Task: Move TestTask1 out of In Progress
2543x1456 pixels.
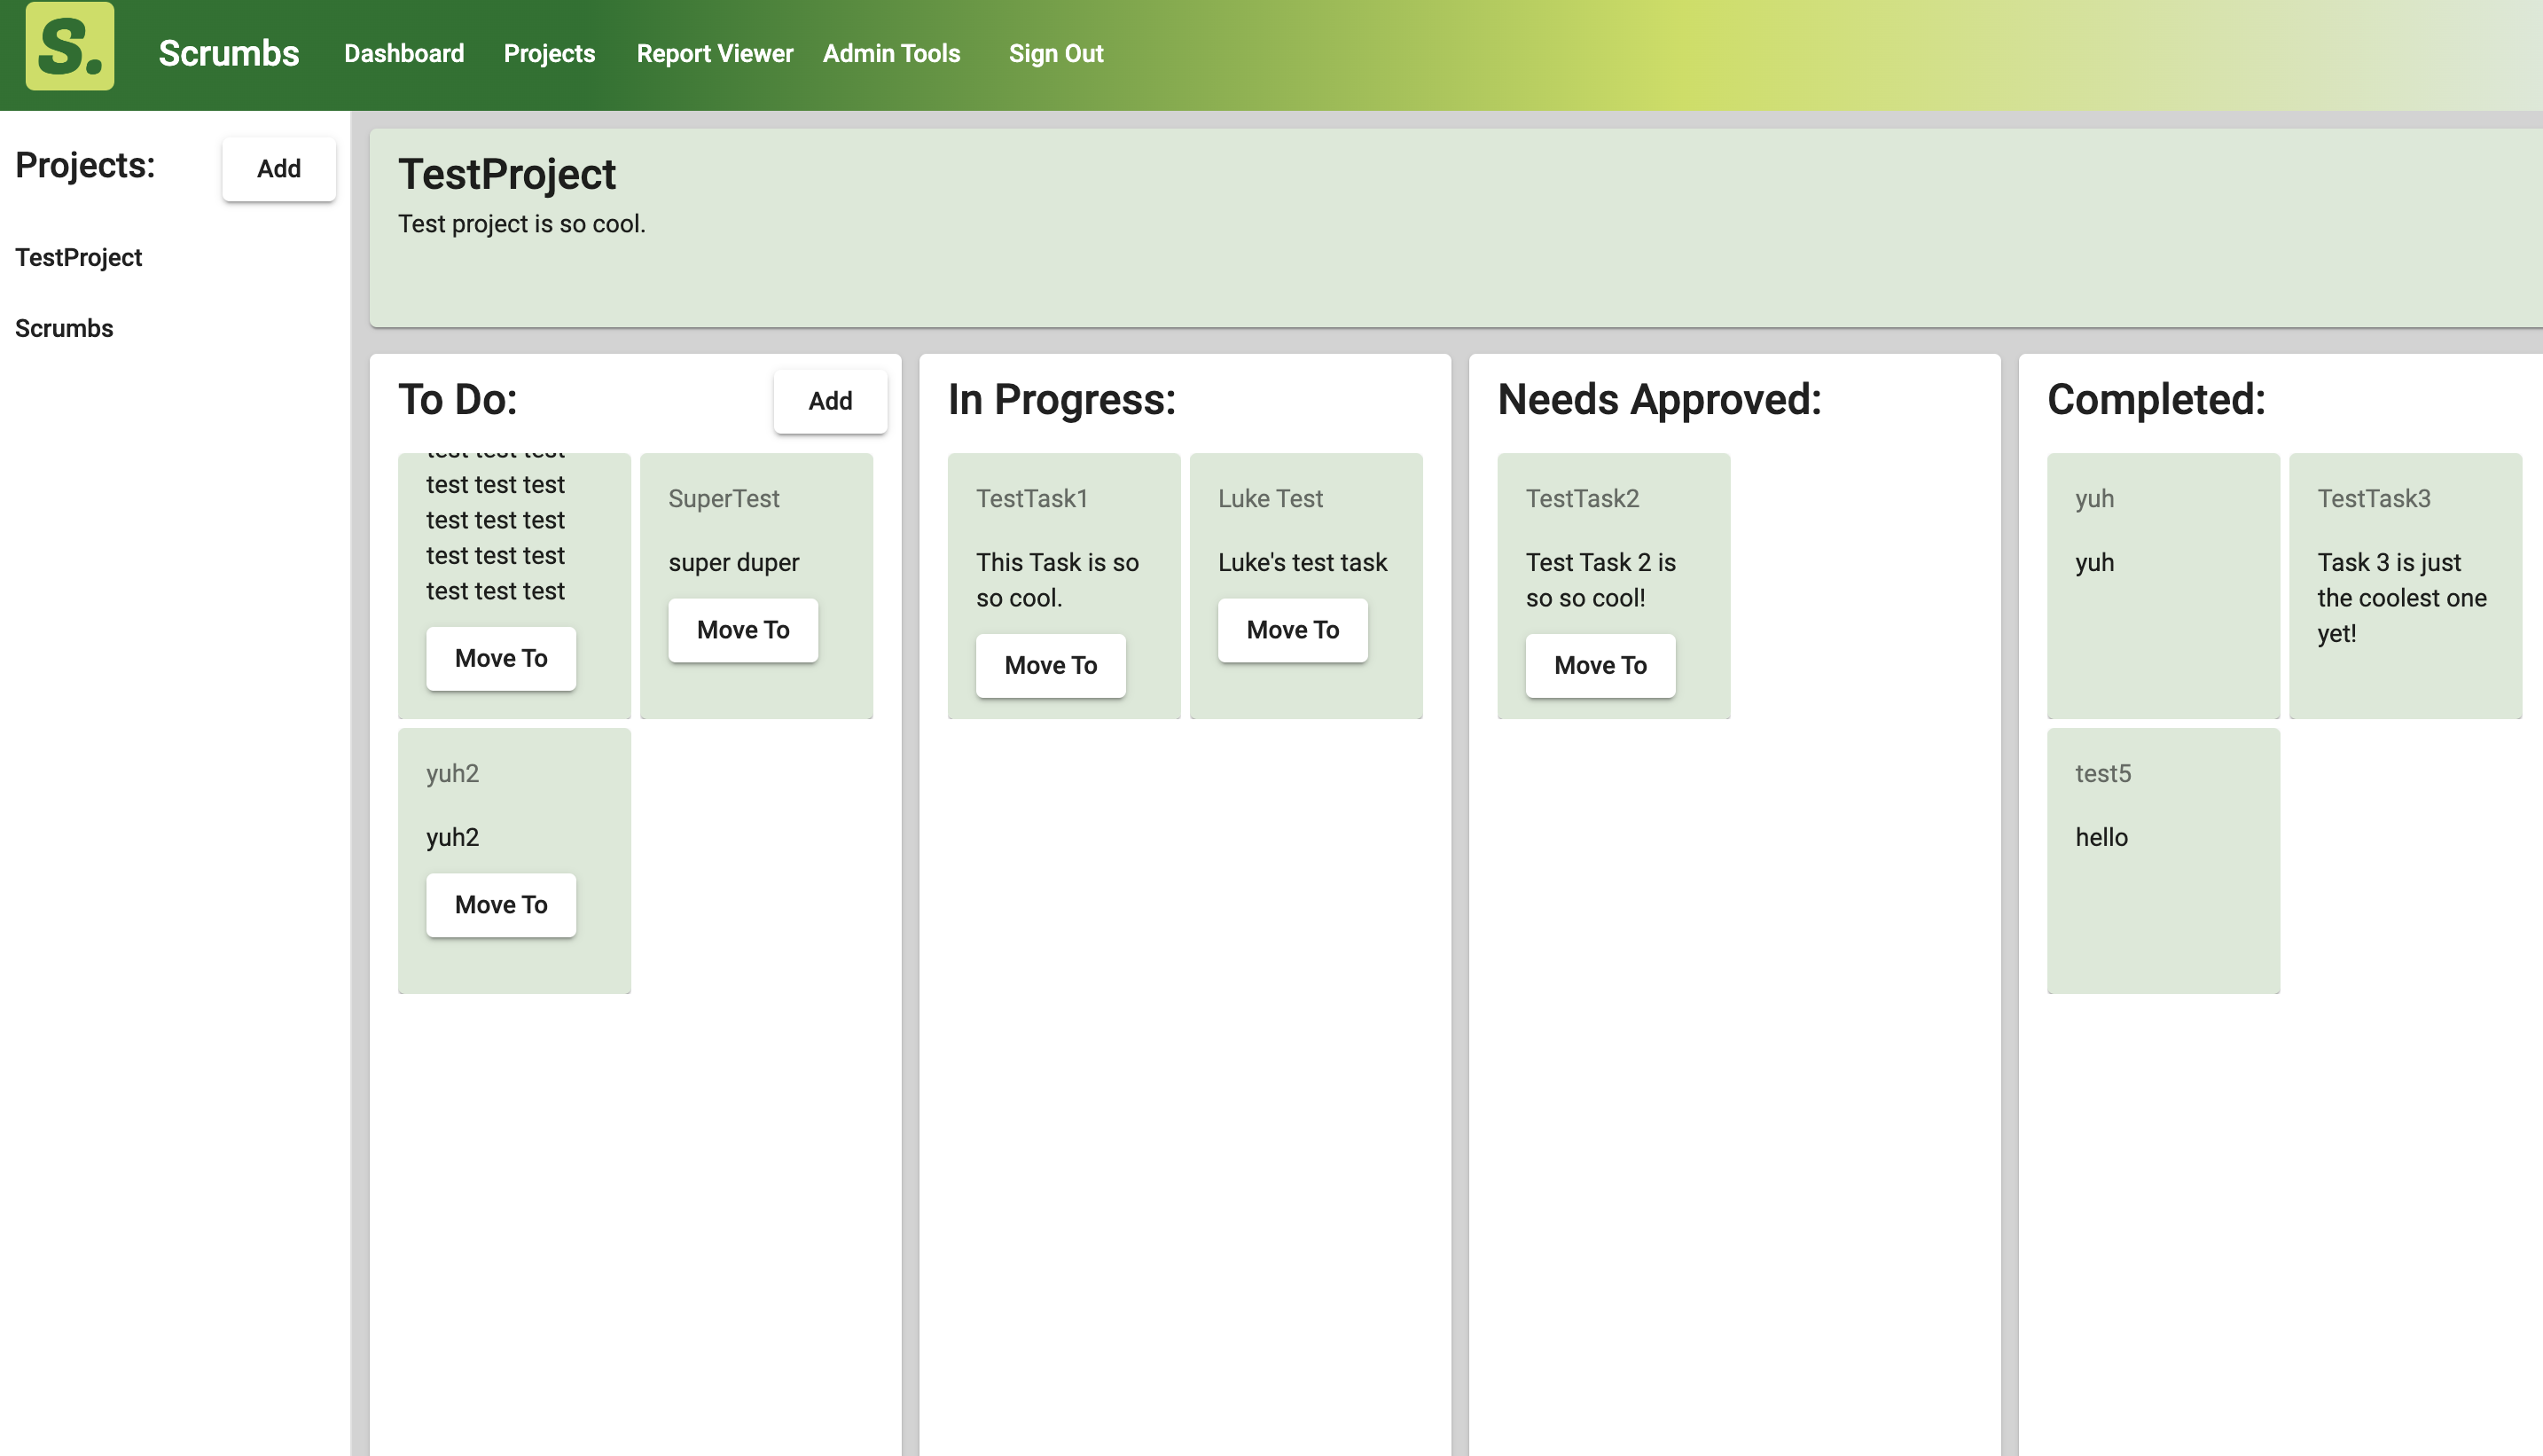Action: tap(1051, 665)
